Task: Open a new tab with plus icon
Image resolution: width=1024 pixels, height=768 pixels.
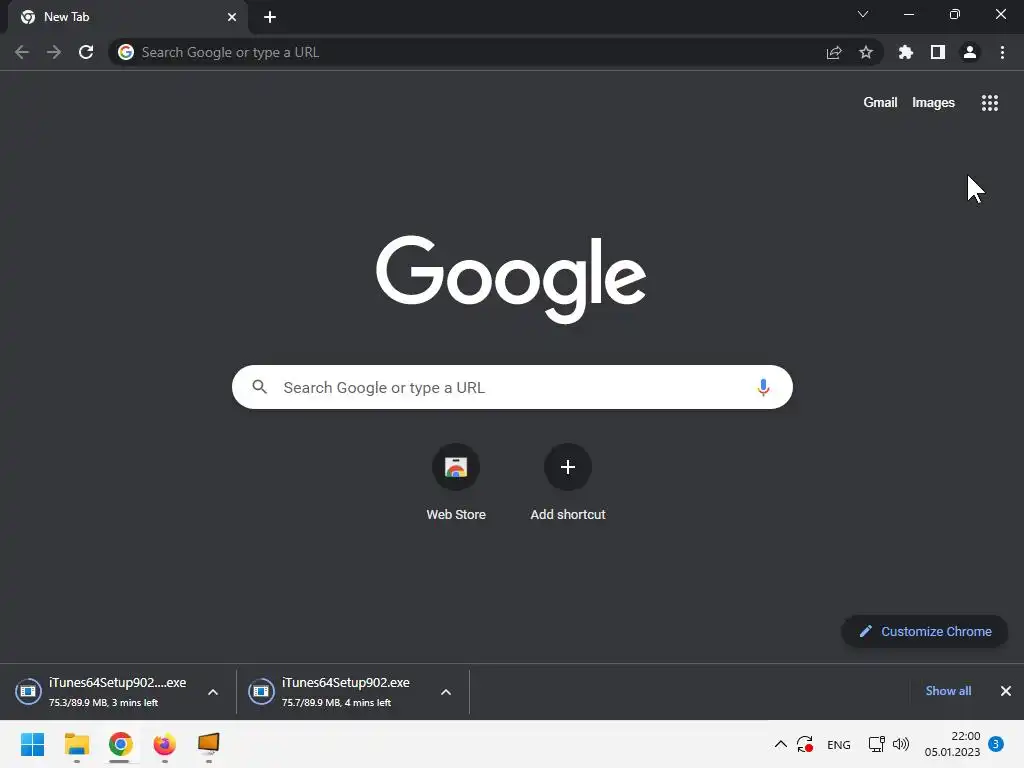Action: pos(270,17)
